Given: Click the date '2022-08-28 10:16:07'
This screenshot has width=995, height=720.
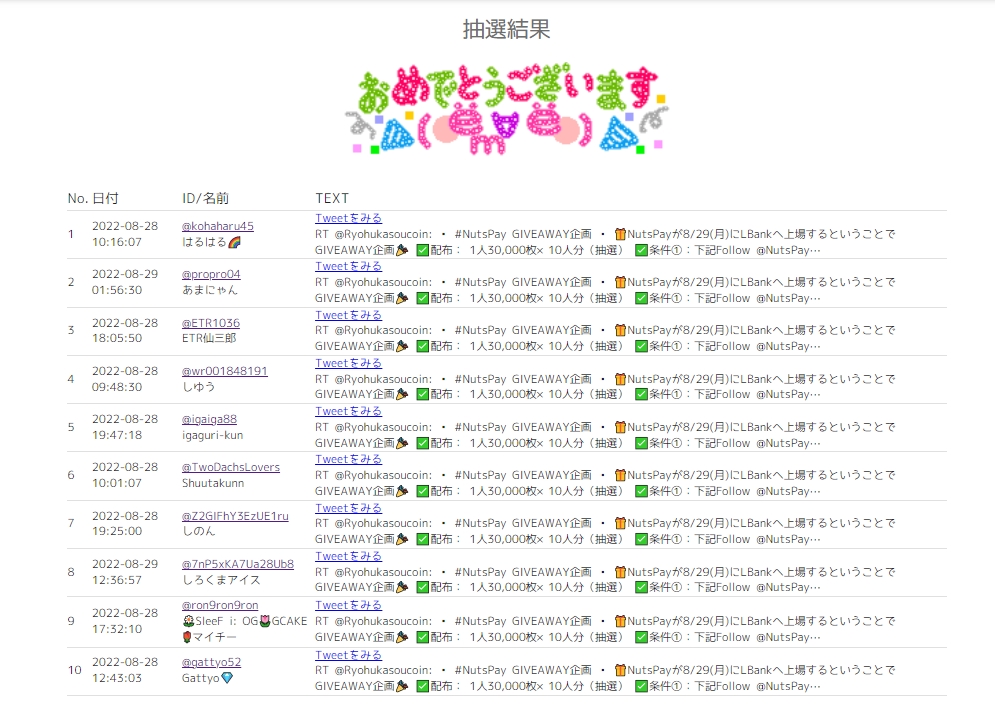Looking at the screenshot, I should click(125, 234).
